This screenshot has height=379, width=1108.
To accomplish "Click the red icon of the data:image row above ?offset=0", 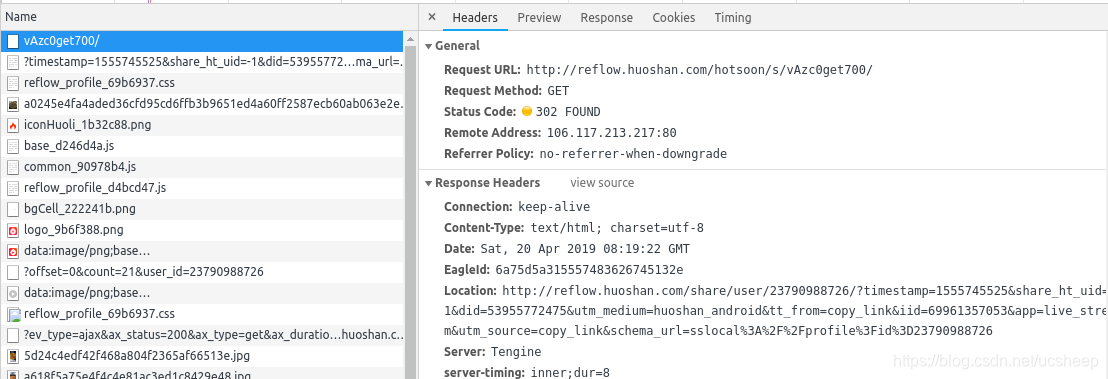I will tap(13, 251).
